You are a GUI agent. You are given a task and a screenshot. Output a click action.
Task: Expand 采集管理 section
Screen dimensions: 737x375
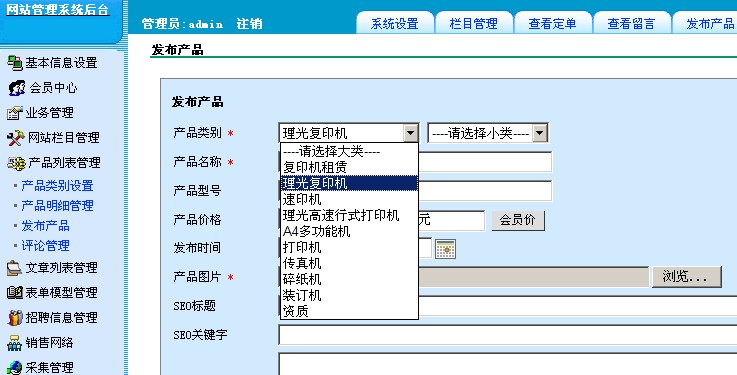(49, 367)
